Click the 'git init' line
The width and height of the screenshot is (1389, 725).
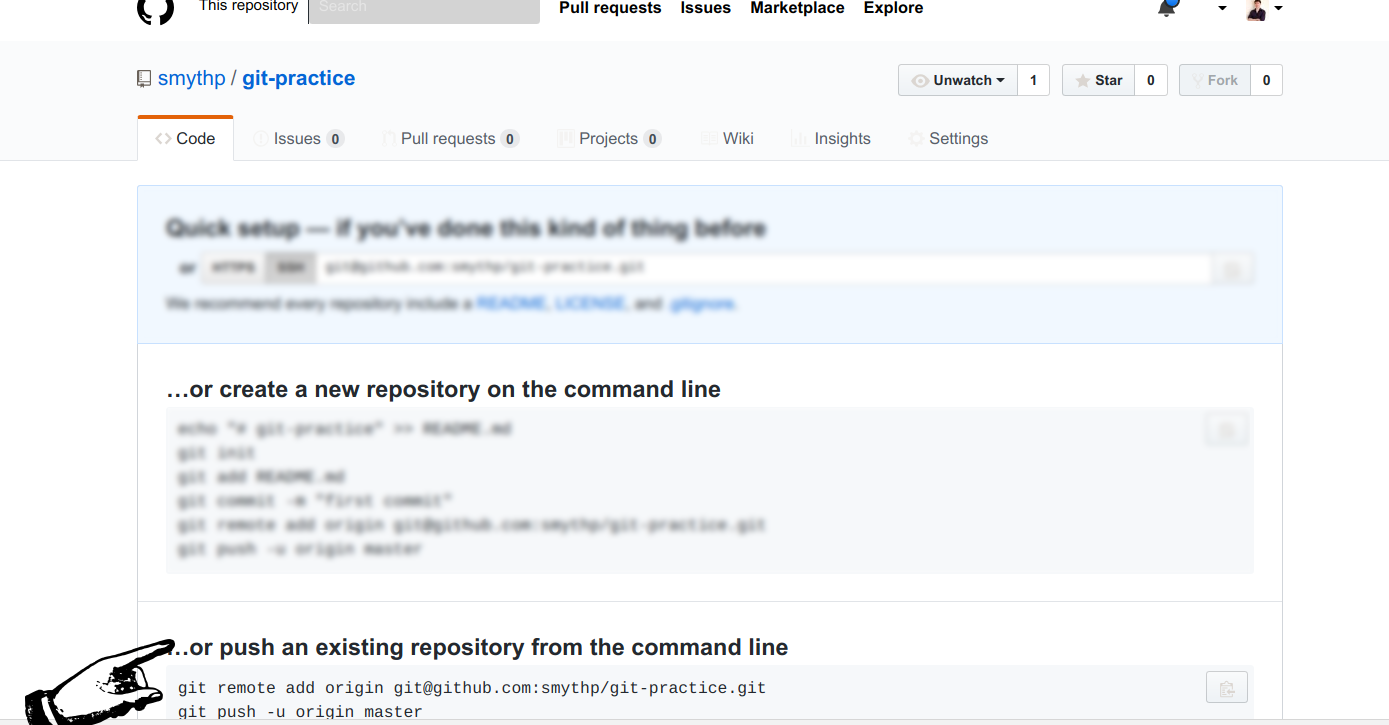[x=217, y=453]
